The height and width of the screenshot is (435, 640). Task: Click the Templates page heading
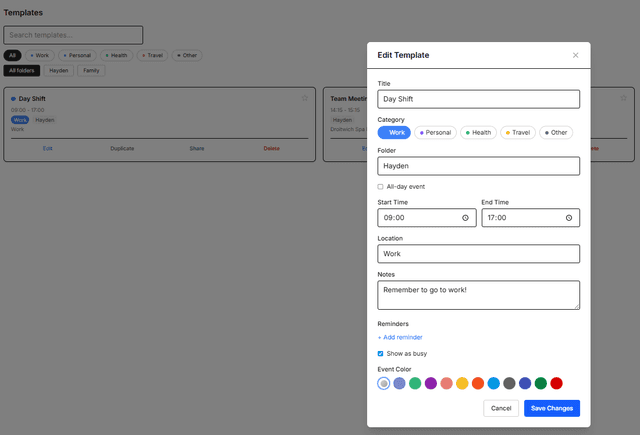click(23, 13)
